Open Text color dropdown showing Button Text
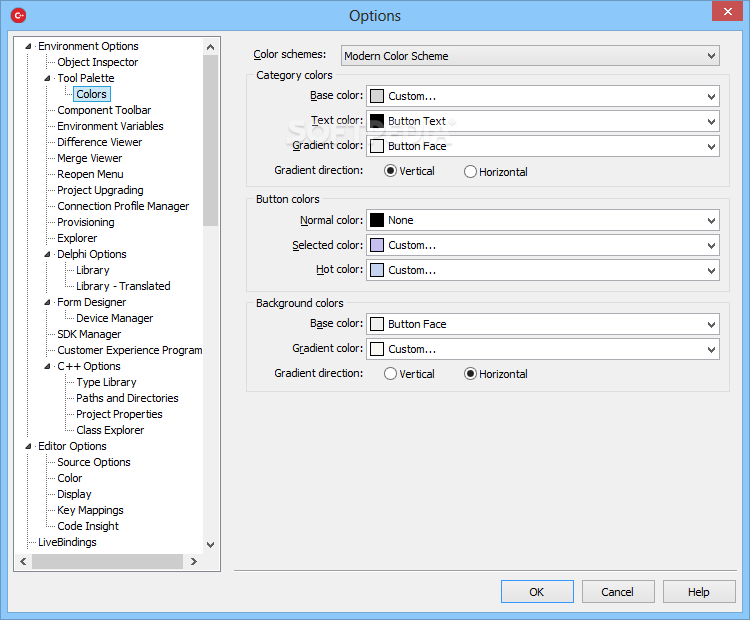Image resolution: width=750 pixels, height=620 pixels. [542, 121]
